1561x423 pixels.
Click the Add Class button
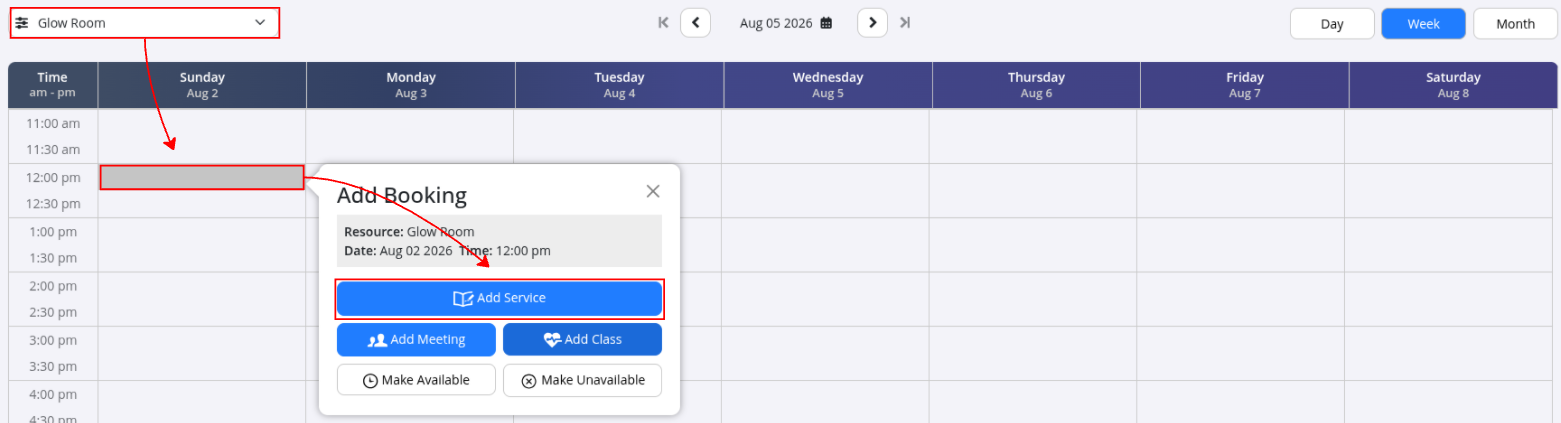[582, 340]
